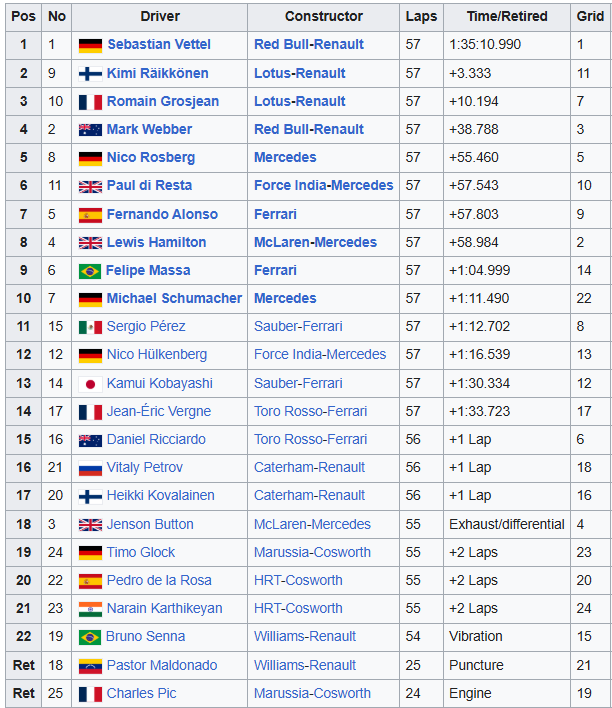The image size is (612, 708).
Task: Open Williams-Renault link in Senna's row
Action: click(x=305, y=636)
